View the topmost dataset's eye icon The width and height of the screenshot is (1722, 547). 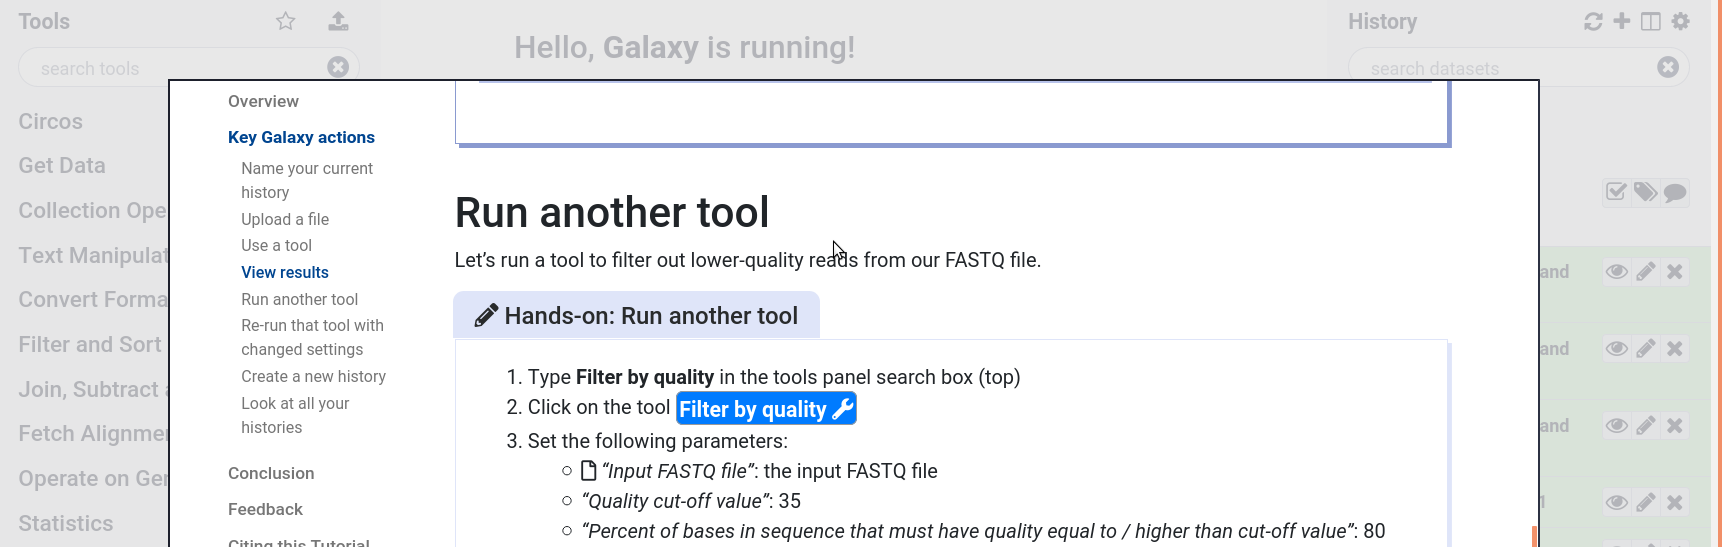pyautogui.click(x=1616, y=272)
